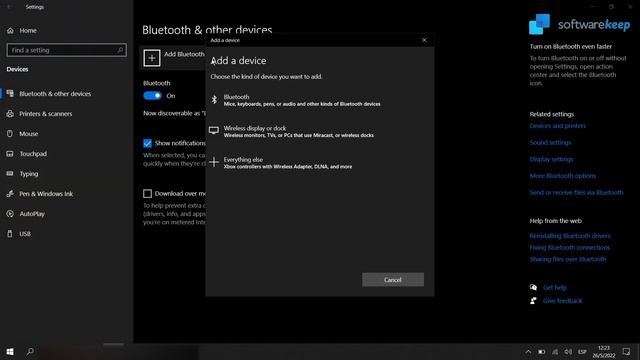
Task: Open Send or receive files via Bluetooth
Action: [x=576, y=193]
